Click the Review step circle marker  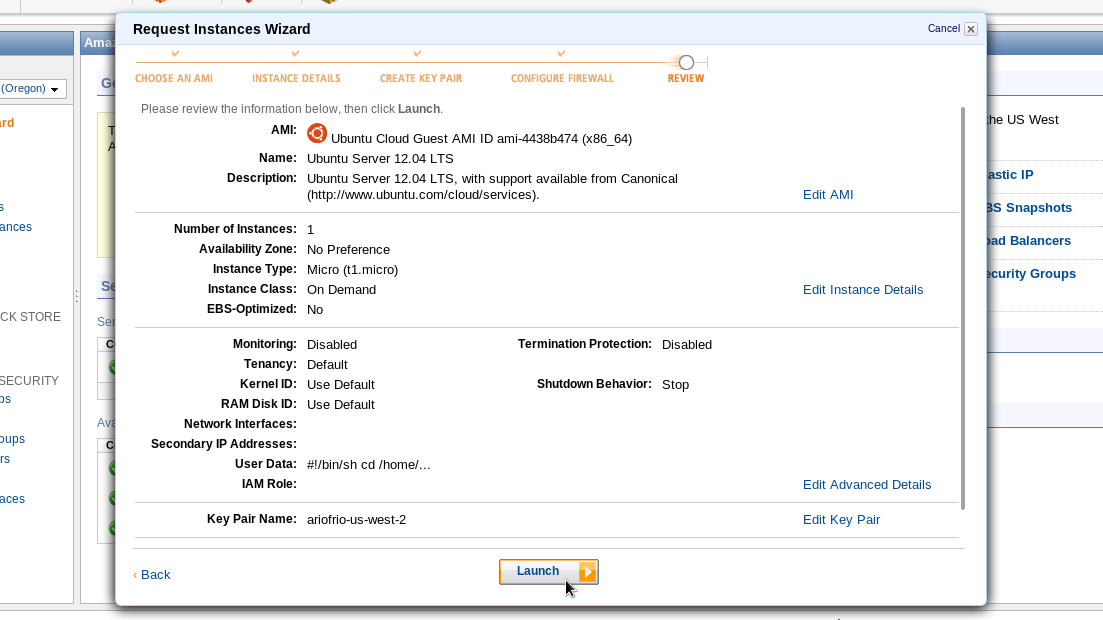click(x=687, y=63)
